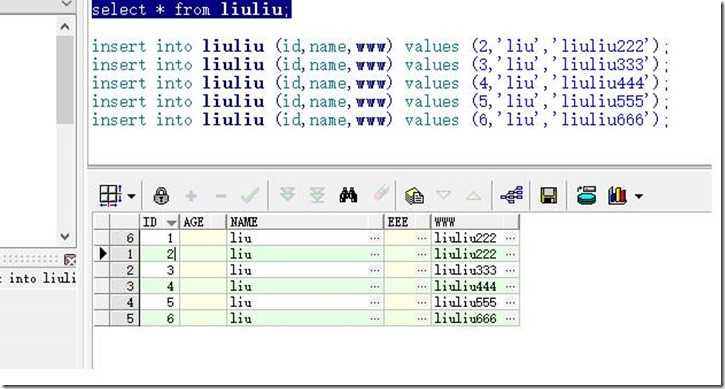Select the EEE column header
The image size is (725, 389).
click(407, 222)
